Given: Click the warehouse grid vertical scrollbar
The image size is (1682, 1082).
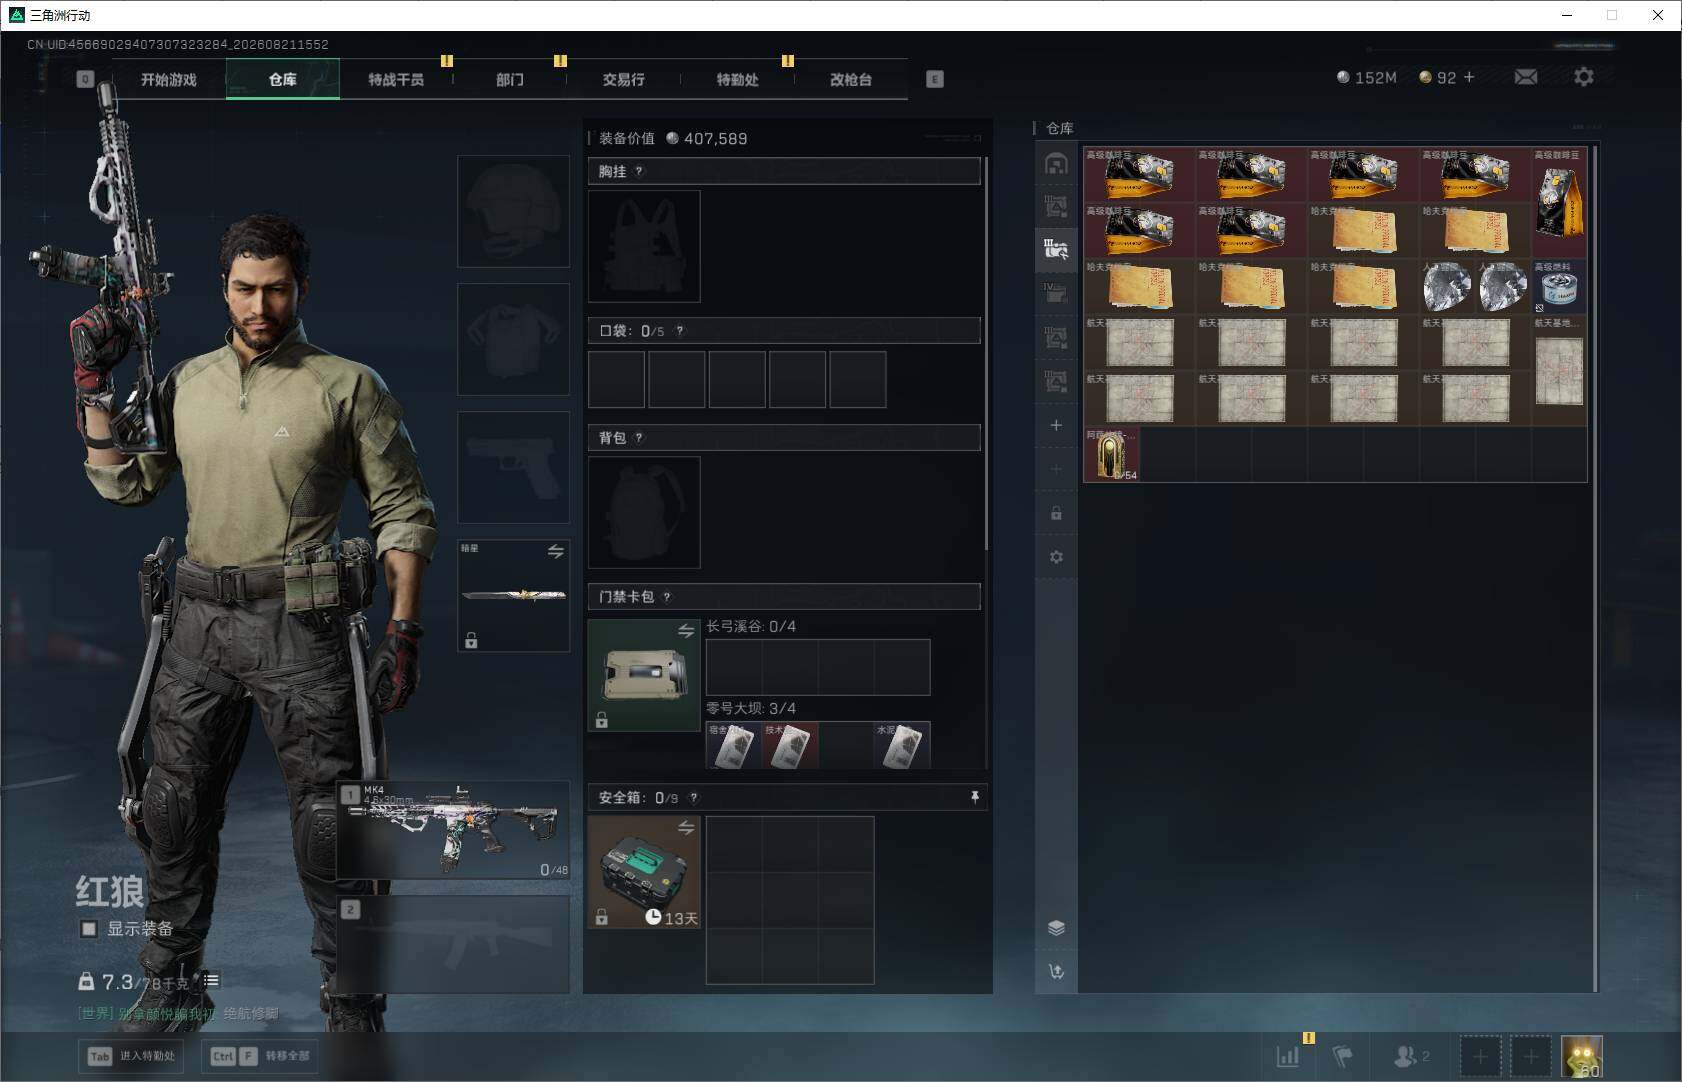Looking at the screenshot, I should [1594, 568].
